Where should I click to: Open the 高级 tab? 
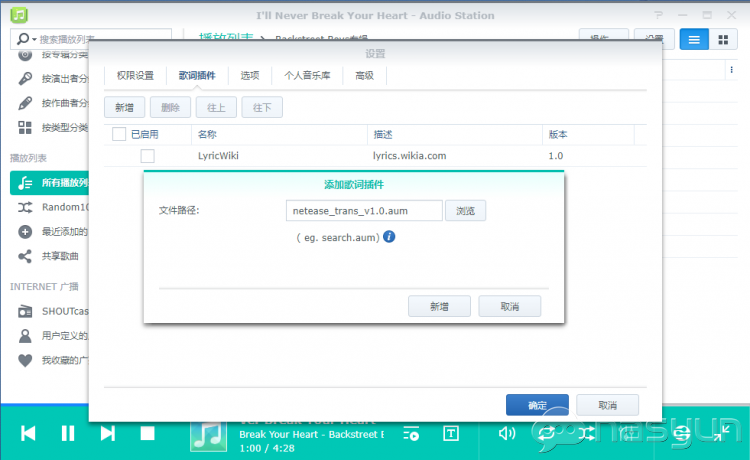click(364, 76)
